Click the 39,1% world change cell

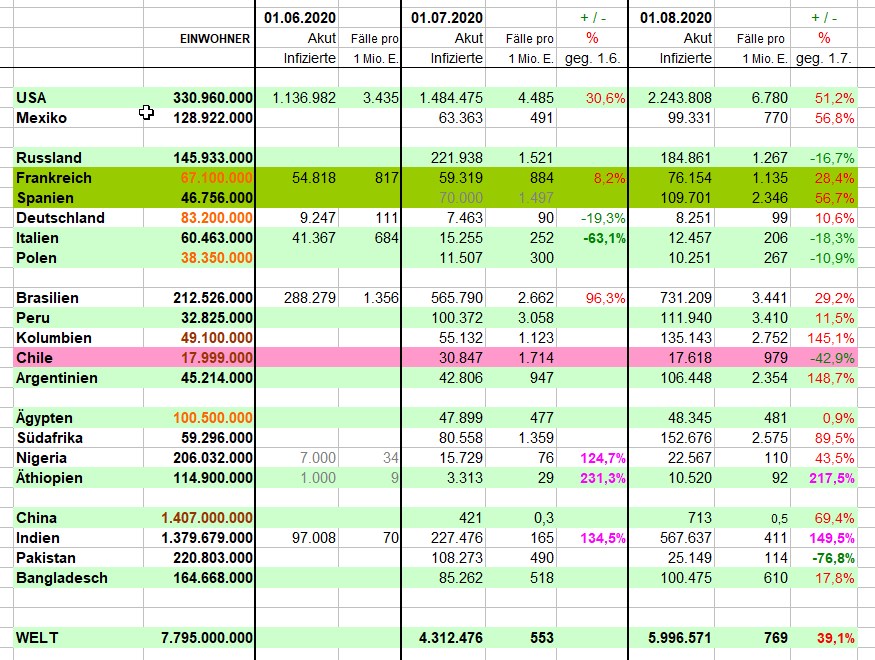tap(824, 638)
